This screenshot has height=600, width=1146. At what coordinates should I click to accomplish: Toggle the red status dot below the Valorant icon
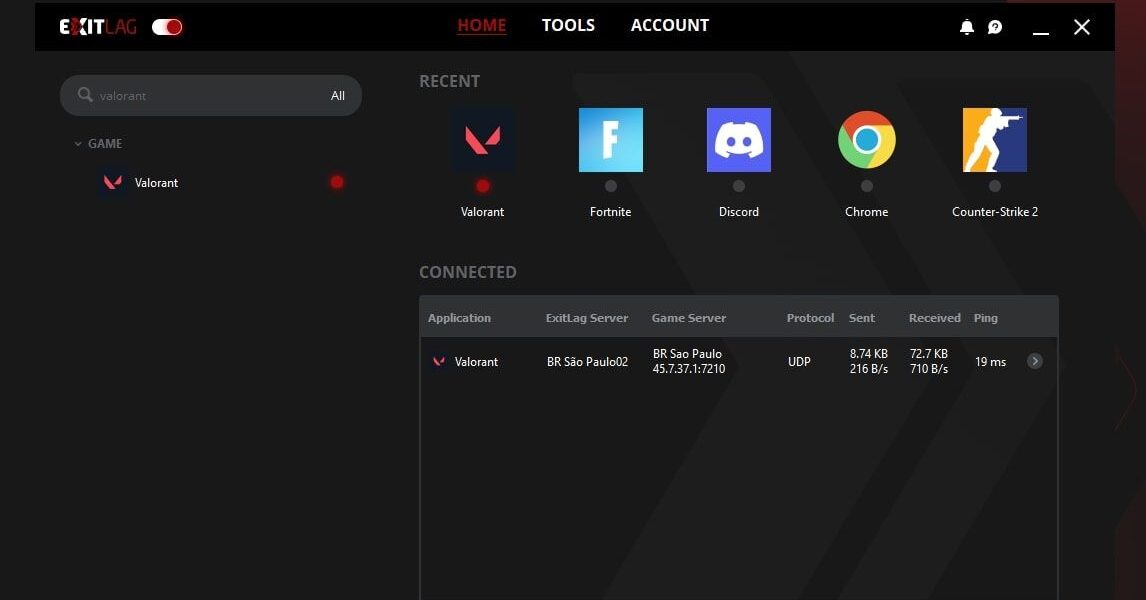pos(482,186)
